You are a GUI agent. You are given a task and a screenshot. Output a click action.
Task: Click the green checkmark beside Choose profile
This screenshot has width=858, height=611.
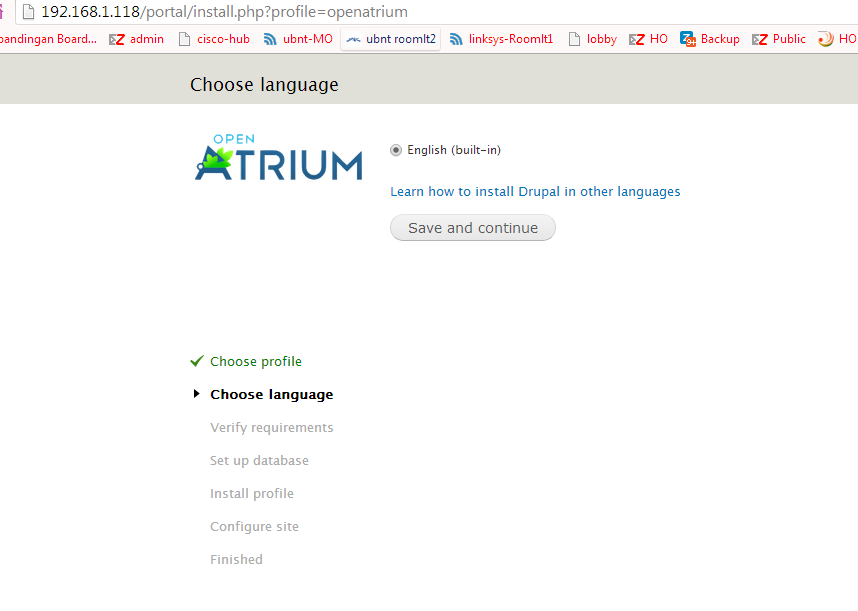pyautogui.click(x=196, y=361)
